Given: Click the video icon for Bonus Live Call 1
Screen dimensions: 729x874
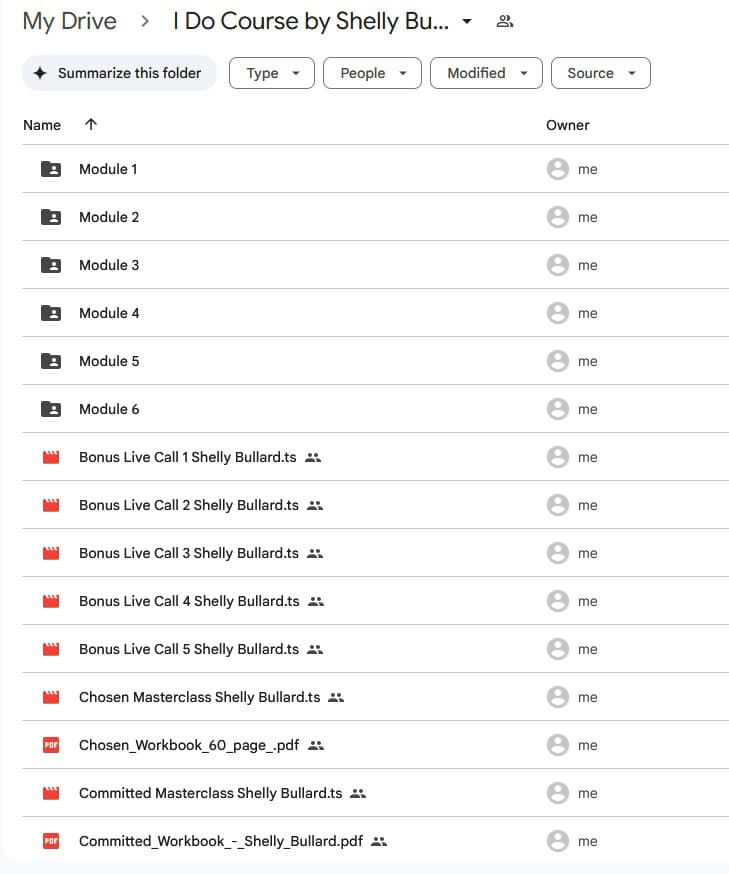Looking at the screenshot, I should pos(51,457).
